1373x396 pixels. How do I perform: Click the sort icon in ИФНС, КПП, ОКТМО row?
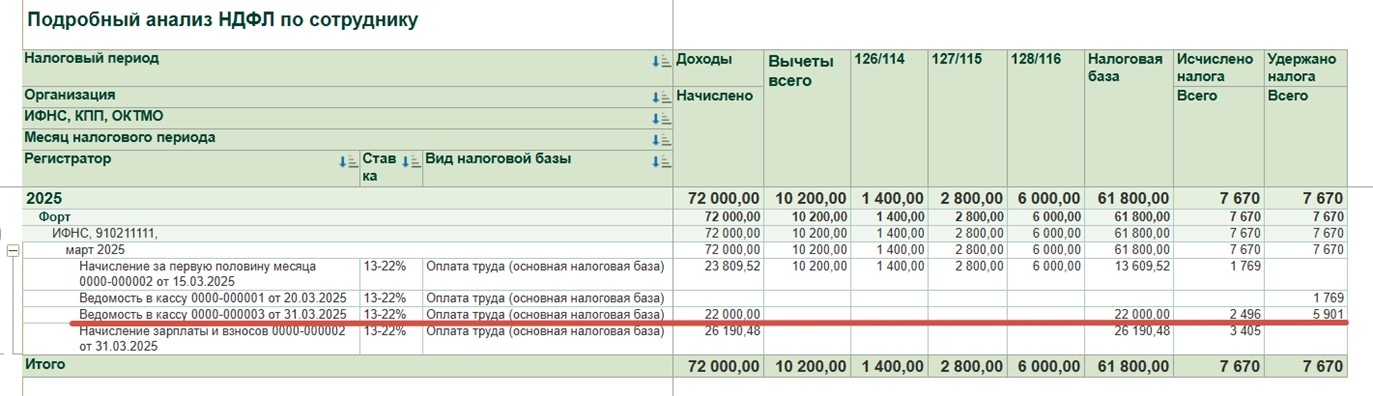(661, 118)
